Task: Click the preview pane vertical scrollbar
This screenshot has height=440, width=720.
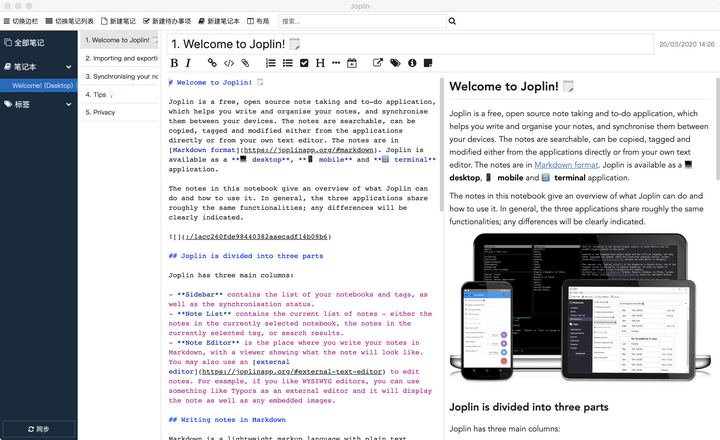Action: point(717,129)
